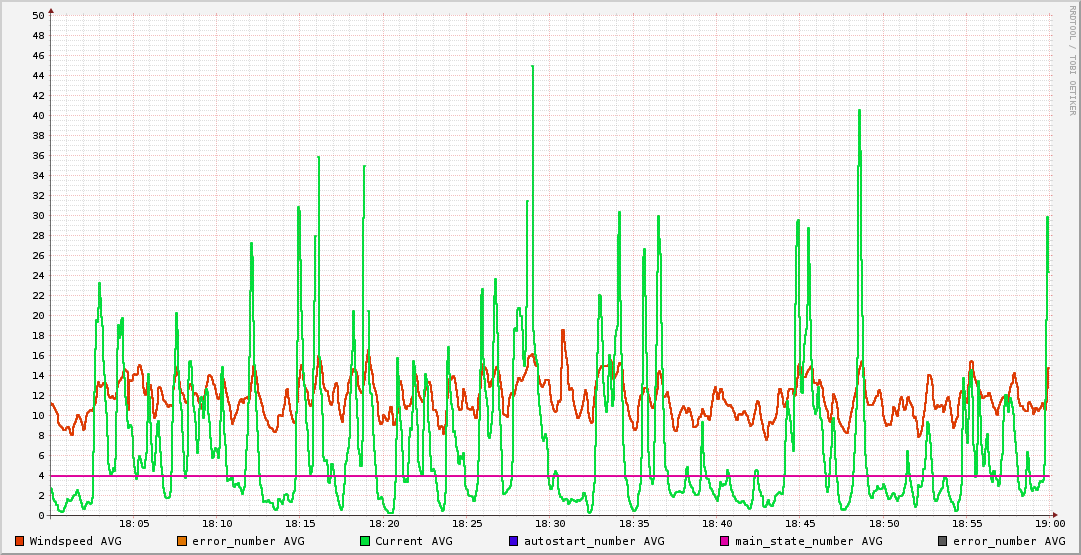
Task: Click the RRDTOOL / TOBI OETIKER watermark
Action: tap(1072, 58)
